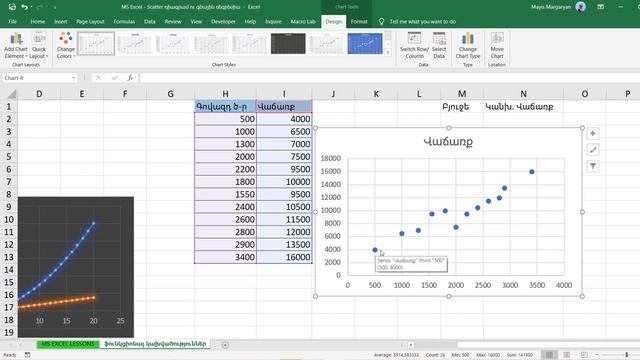
Task: Switch to Normal view in status bar
Action: pyautogui.click(x=549, y=355)
